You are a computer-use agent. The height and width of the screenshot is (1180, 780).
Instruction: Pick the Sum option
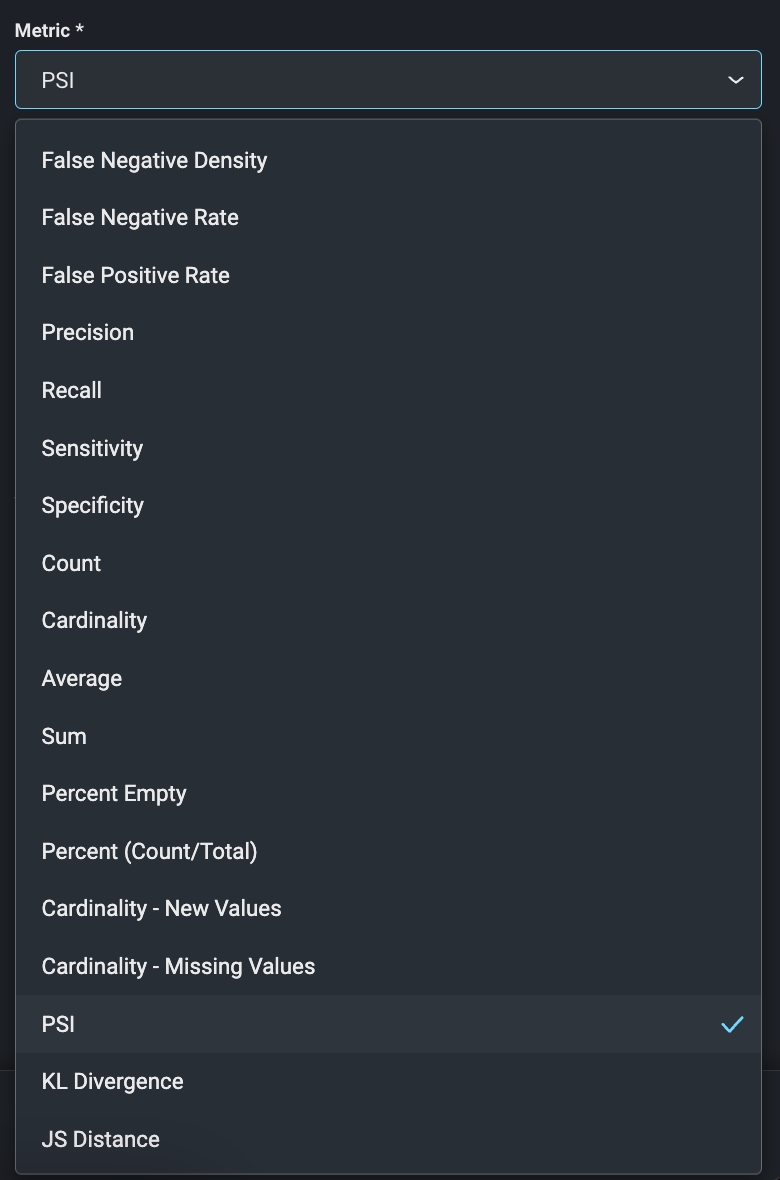64,736
